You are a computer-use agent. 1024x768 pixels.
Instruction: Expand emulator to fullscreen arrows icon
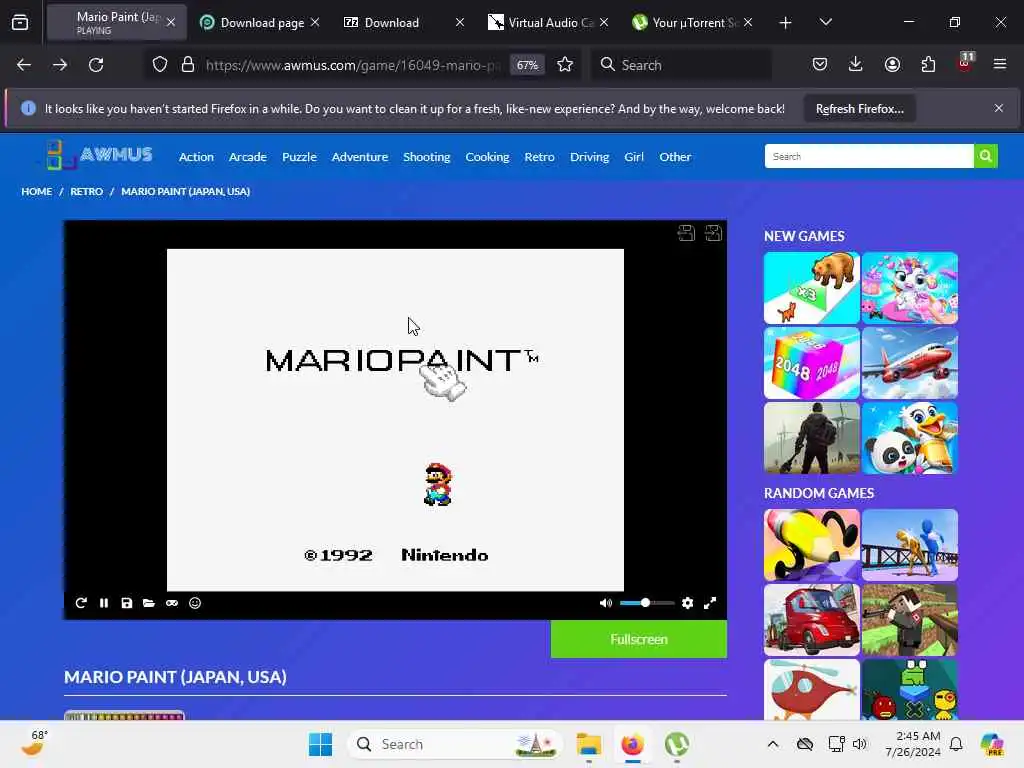710,603
